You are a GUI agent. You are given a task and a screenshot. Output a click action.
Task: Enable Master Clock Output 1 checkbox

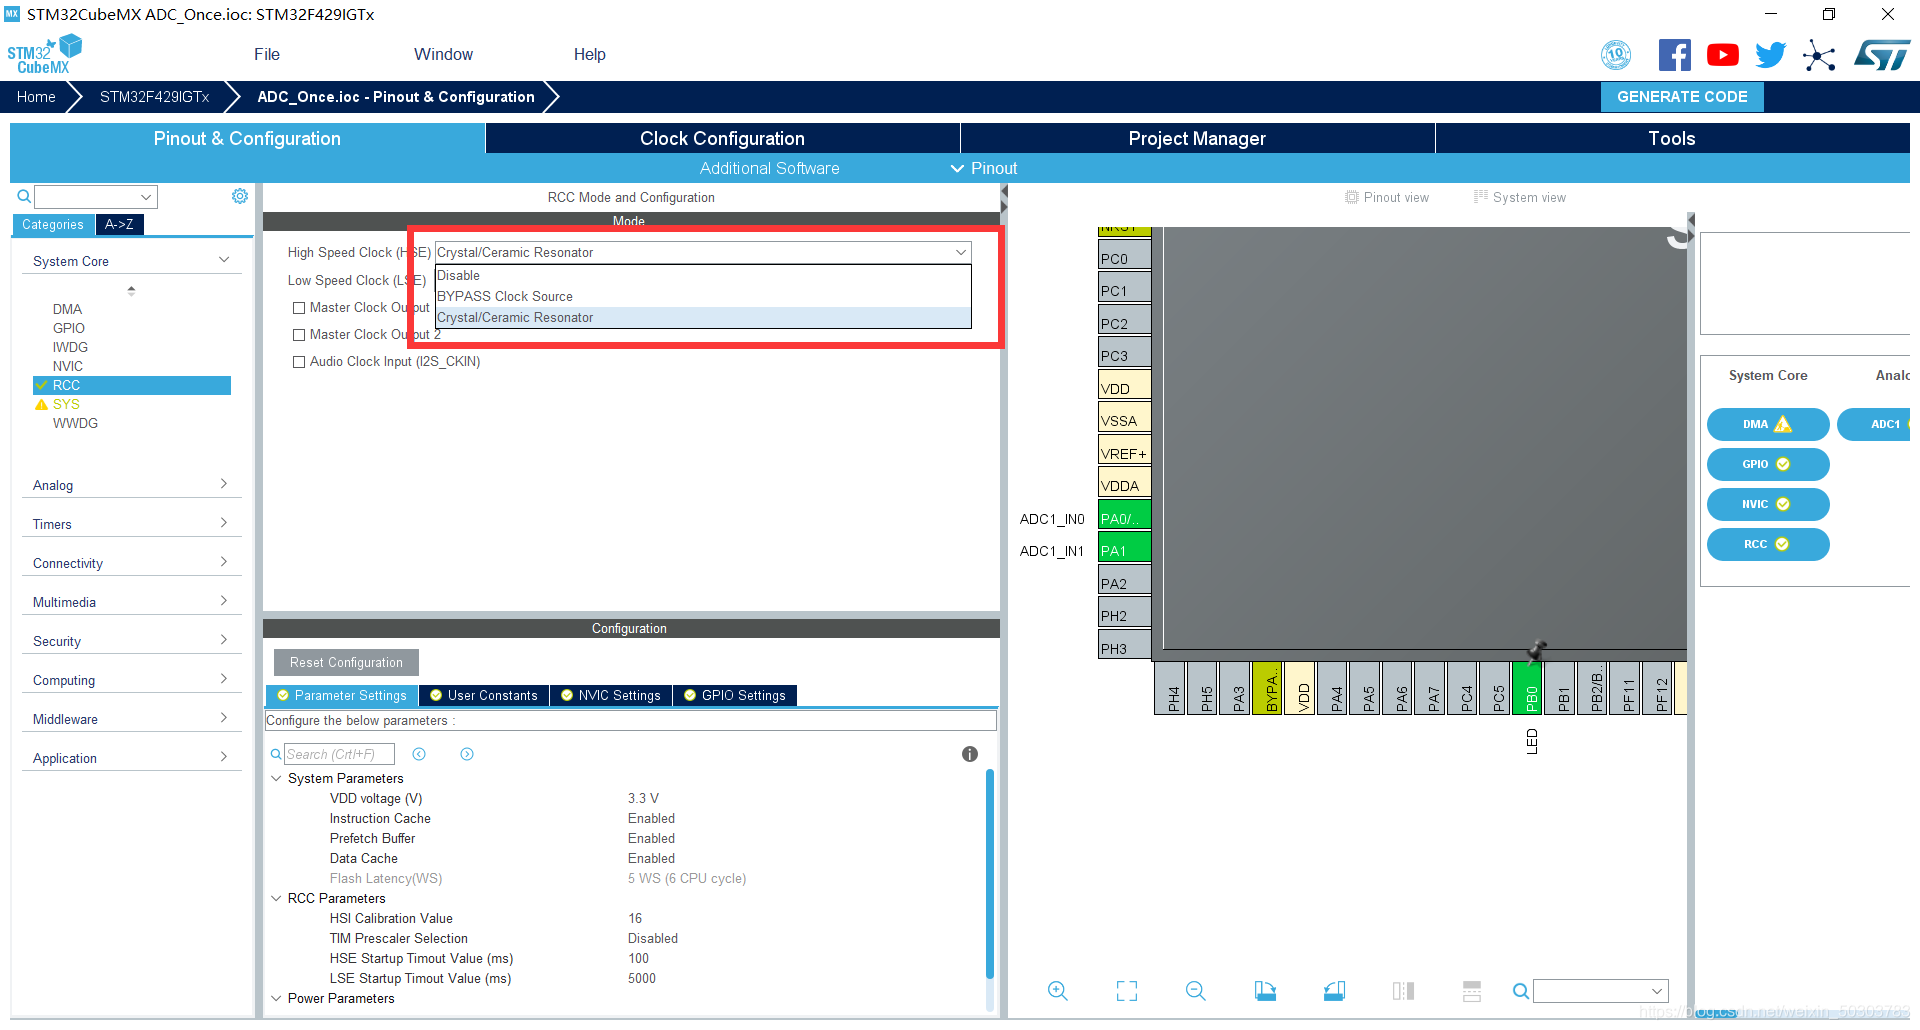pyautogui.click(x=299, y=308)
